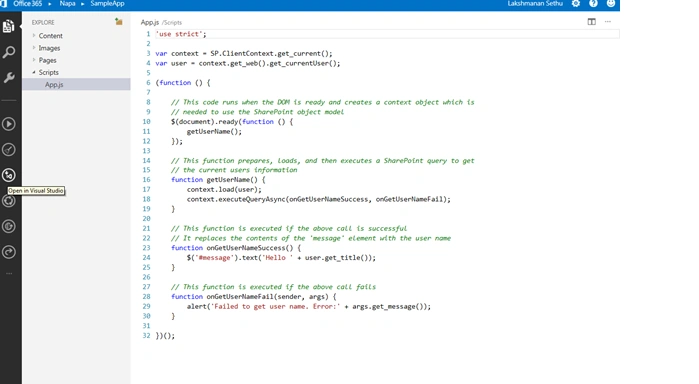Expand the Images folder
This screenshot has width=699, height=384.
coord(49,48)
